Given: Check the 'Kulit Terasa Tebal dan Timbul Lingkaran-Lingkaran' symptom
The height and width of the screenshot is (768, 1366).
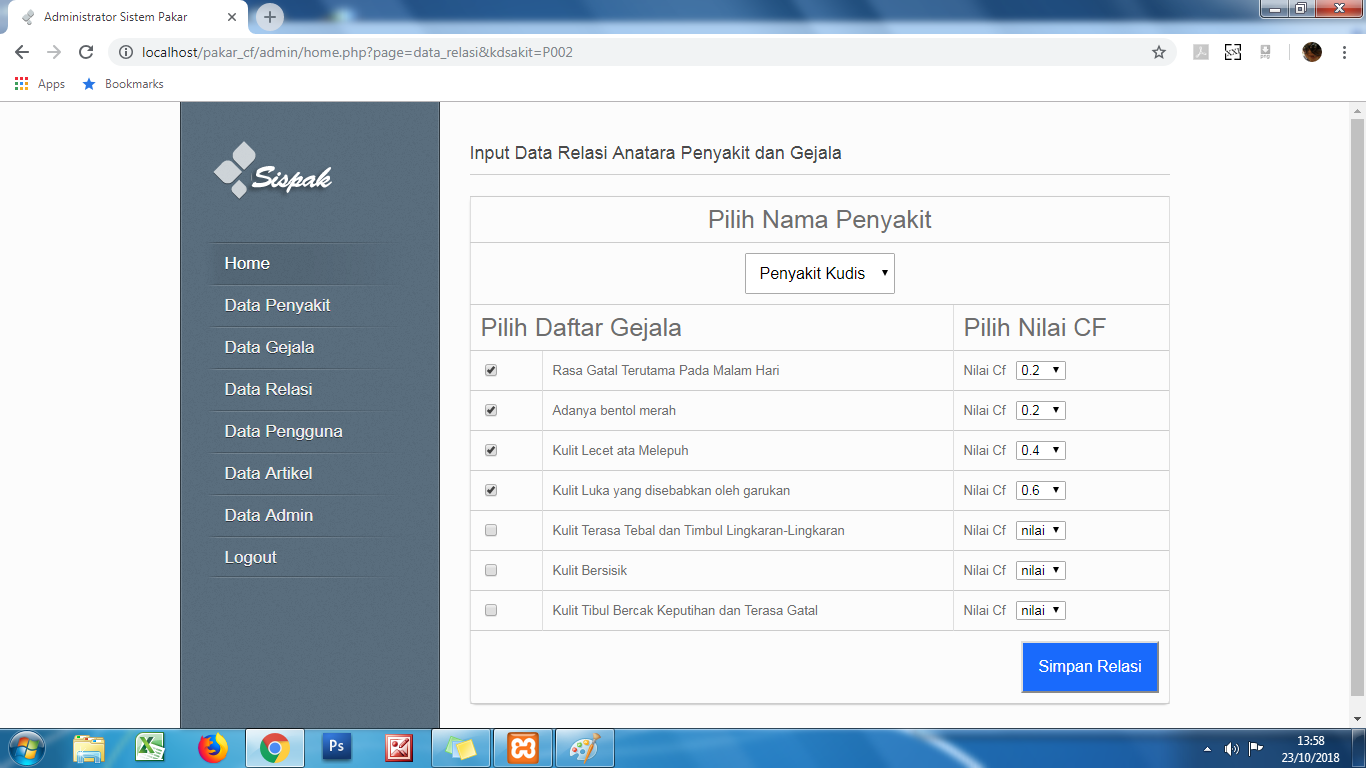Looking at the screenshot, I should tap(490, 529).
